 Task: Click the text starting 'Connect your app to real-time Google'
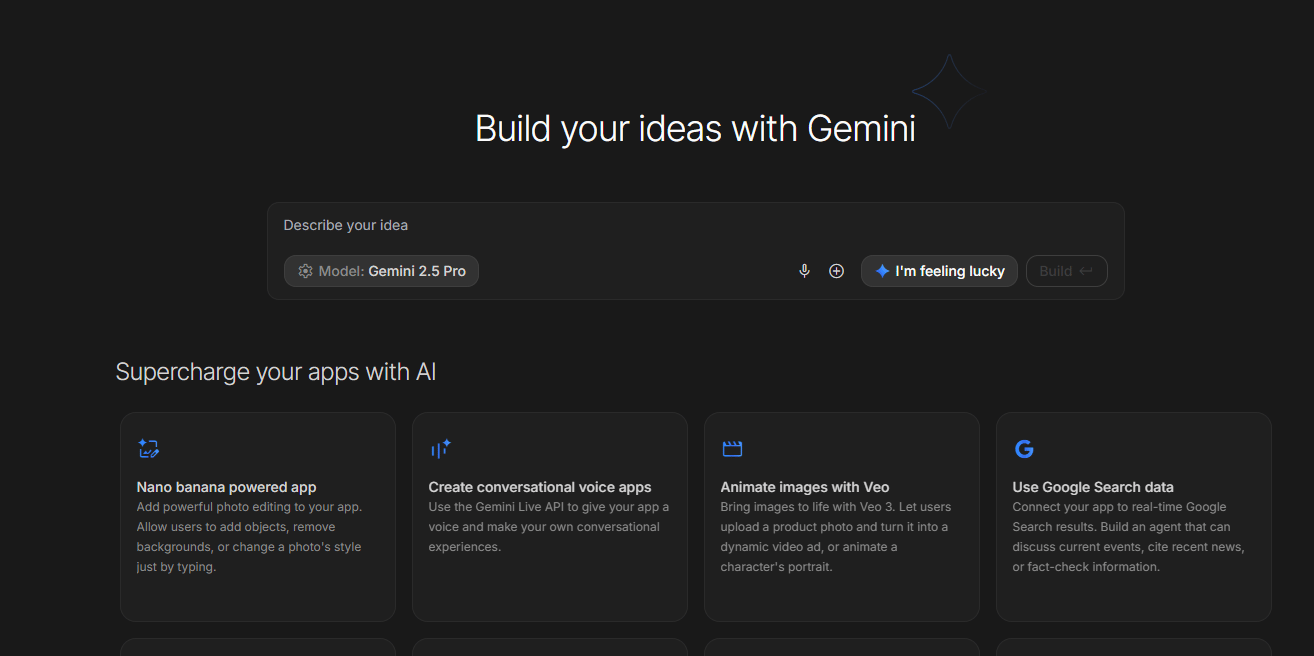tap(1128, 537)
